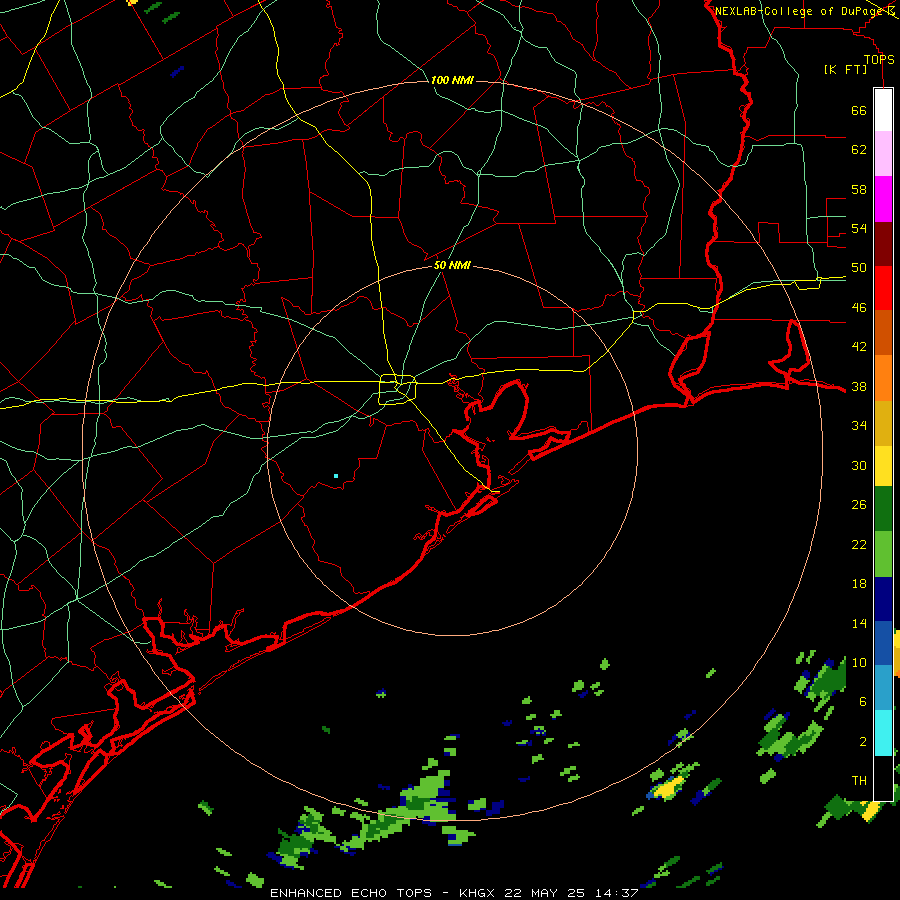The width and height of the screenshot is (900, 900).
Task: Select the 14 legend value
Action: tap(859, 623)
